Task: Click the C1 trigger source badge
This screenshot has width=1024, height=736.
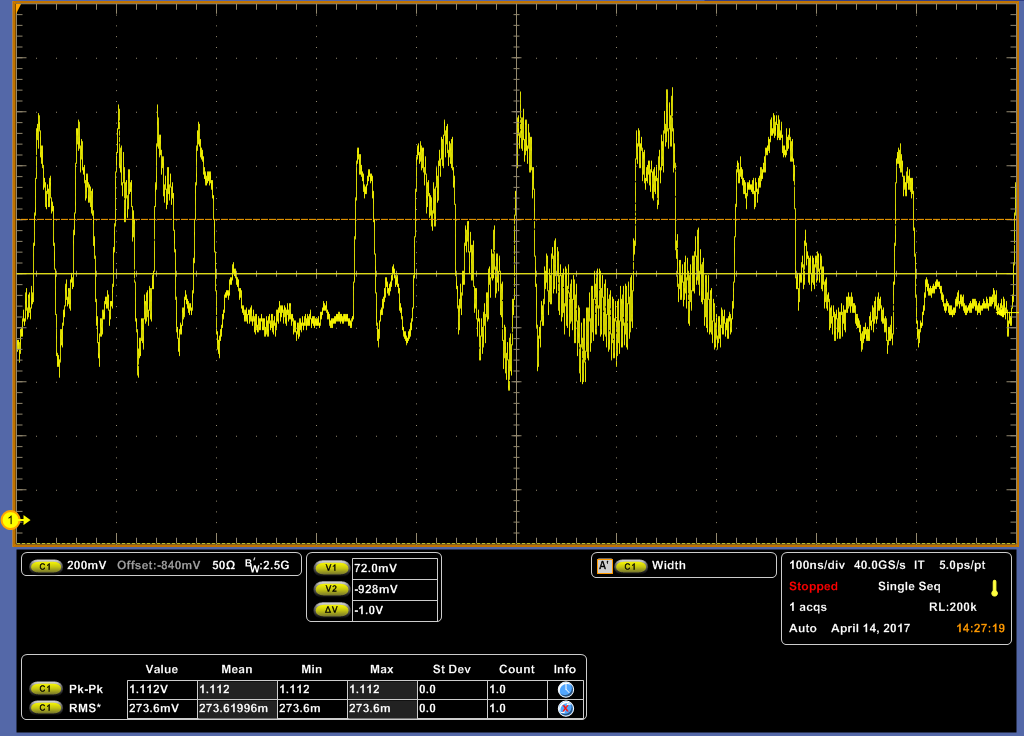Action: pos(630,566)
